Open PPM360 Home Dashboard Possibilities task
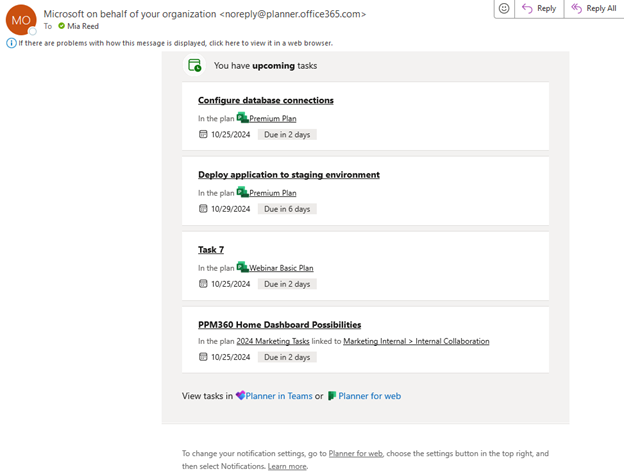 (279, 325)
